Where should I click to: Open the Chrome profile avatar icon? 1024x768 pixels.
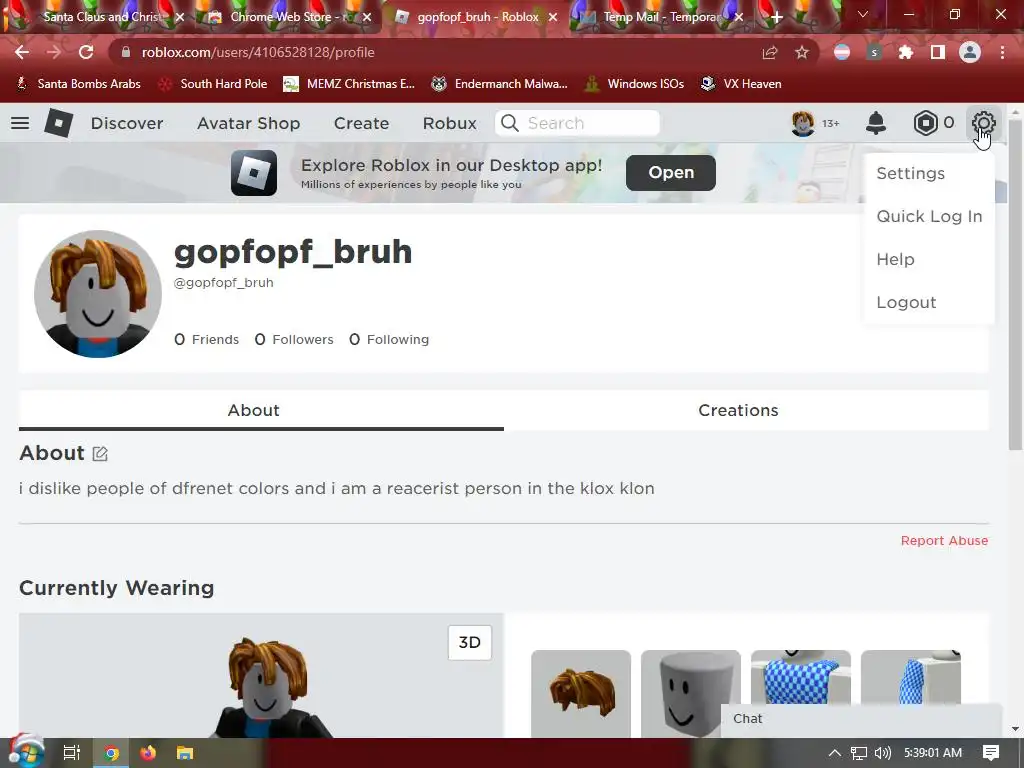click(x=970, y=52)
